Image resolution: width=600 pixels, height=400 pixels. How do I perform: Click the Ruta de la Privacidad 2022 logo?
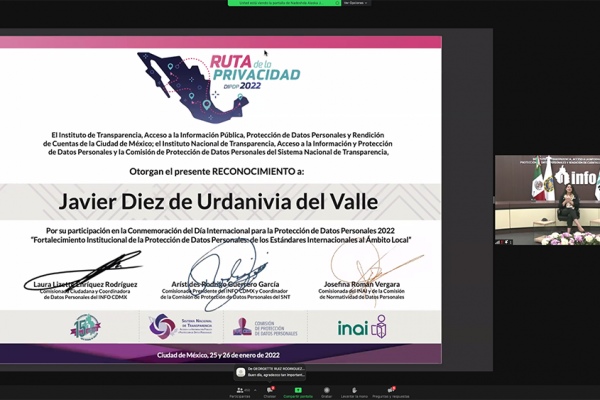218,88
